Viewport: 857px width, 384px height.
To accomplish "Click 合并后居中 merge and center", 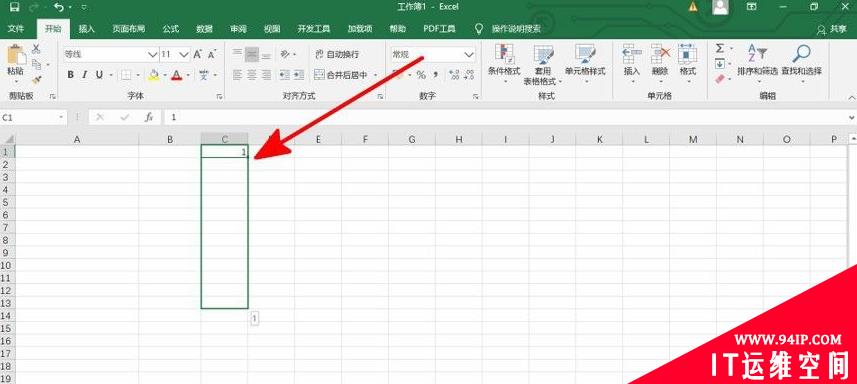I will tap(342, 75).
